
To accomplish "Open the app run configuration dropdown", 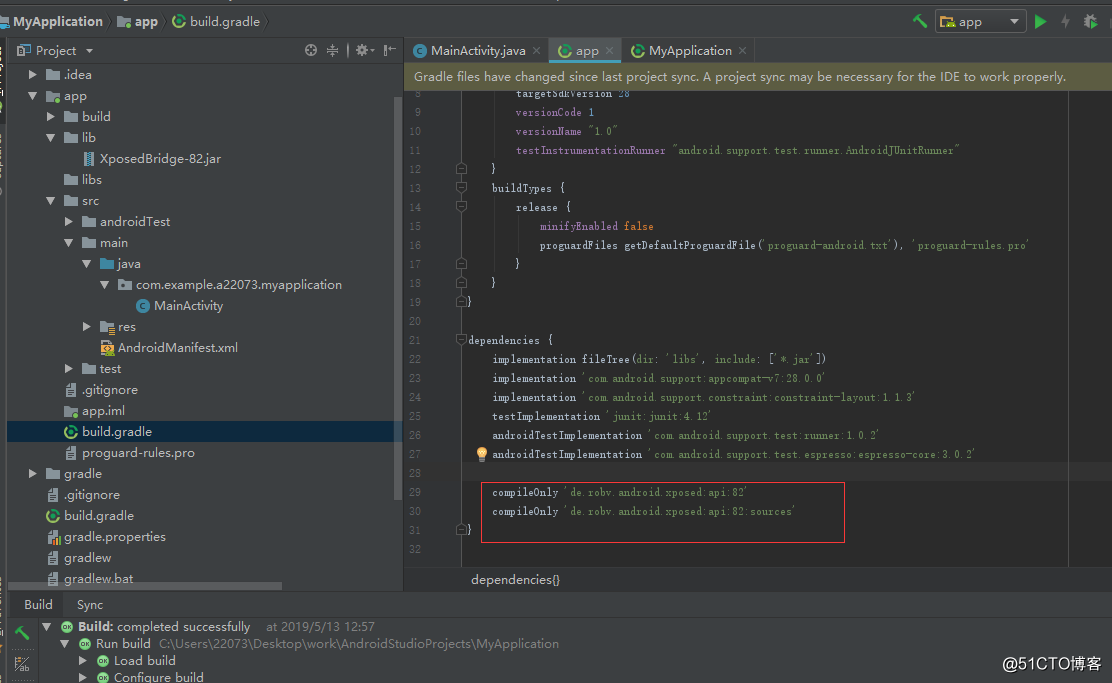I will click(x=980, y=22).
